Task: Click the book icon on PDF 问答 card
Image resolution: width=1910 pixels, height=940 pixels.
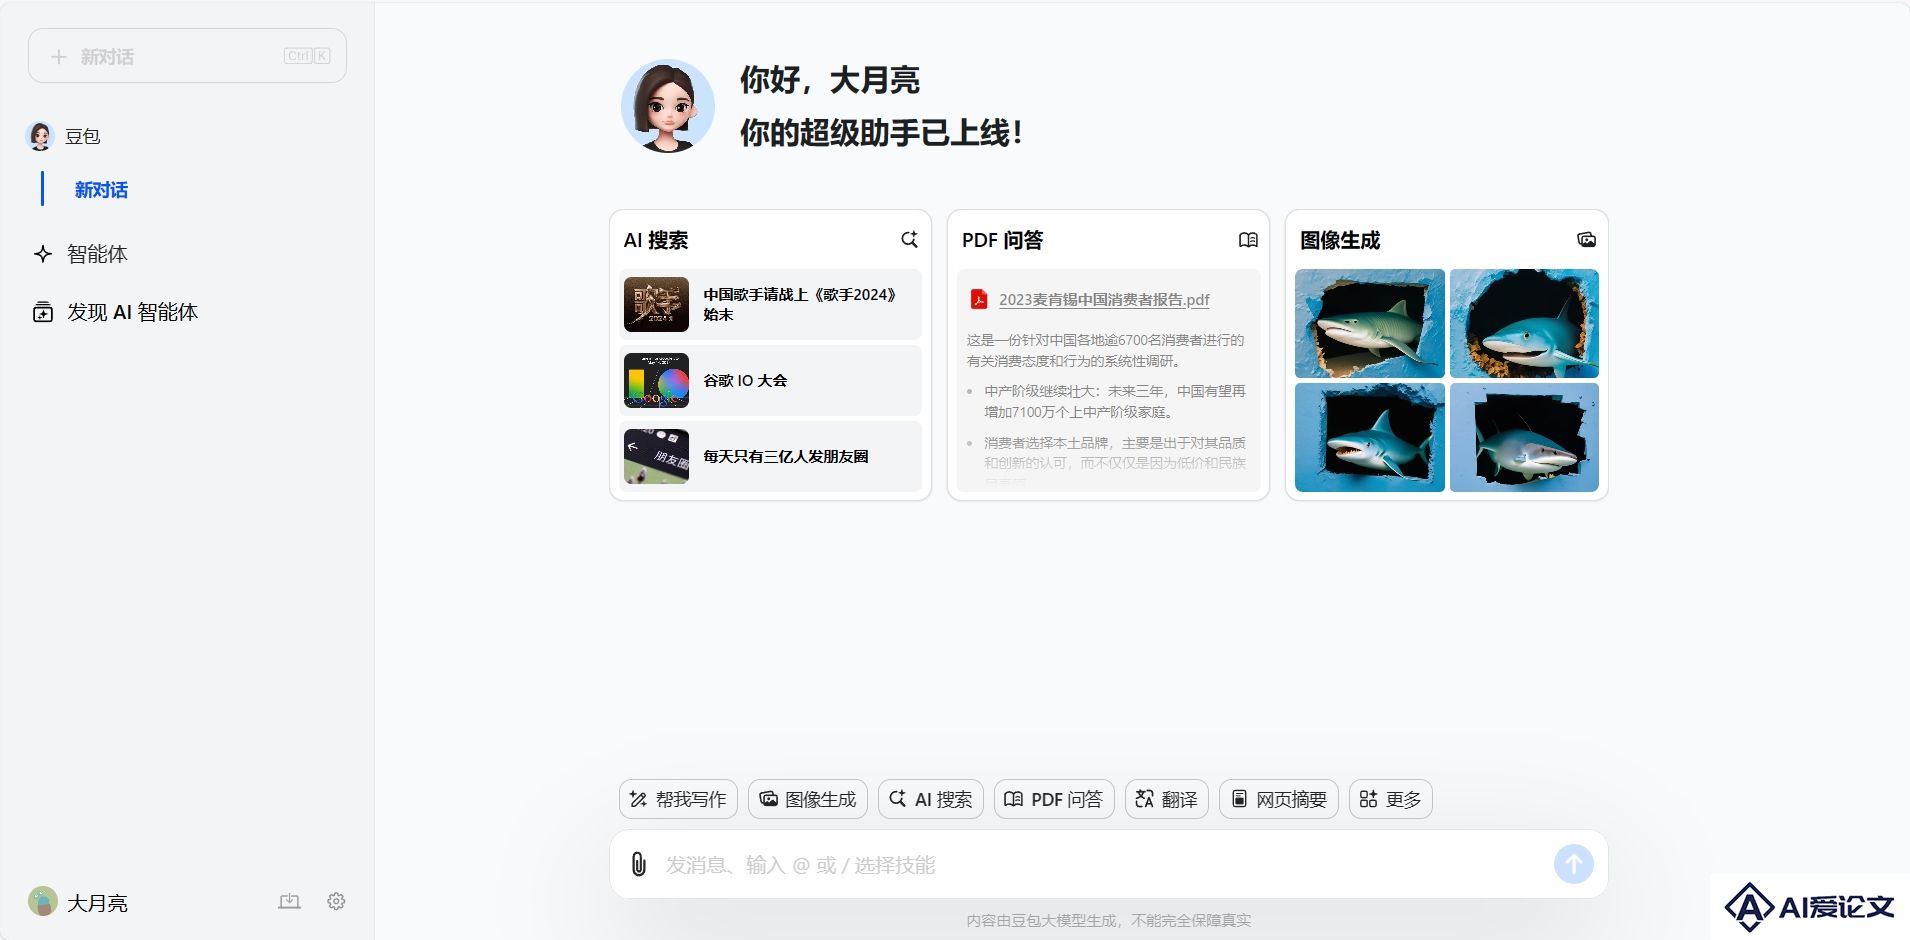Action: [1248, 240]
